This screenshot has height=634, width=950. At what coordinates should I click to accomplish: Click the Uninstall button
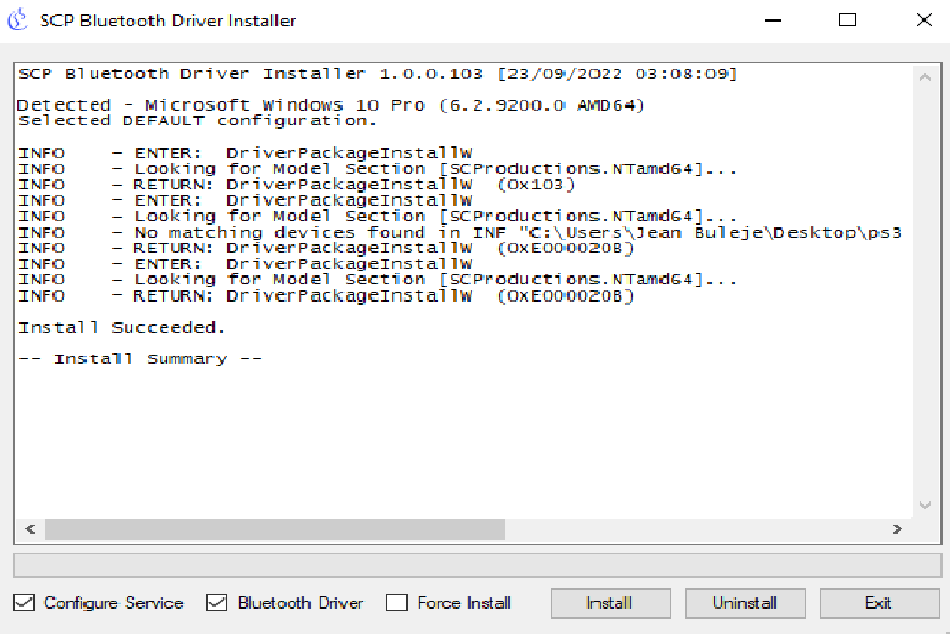point(745,603)
